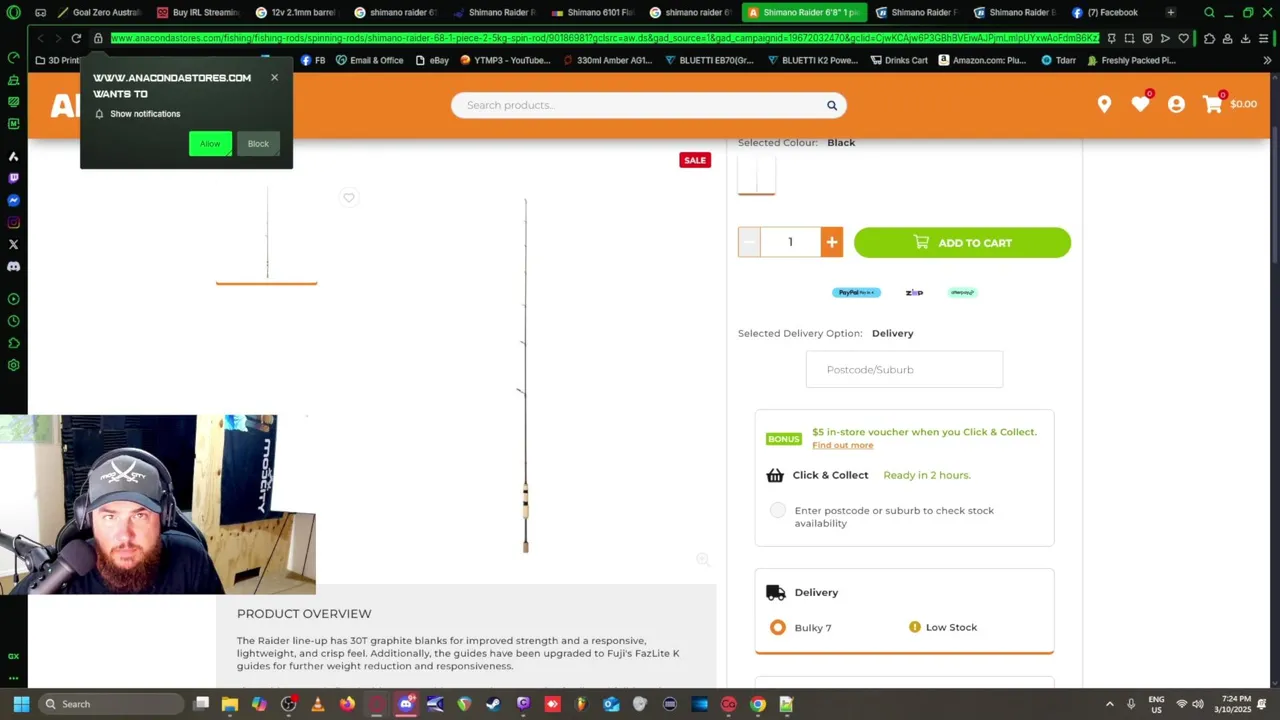Select the Bulky 7 delivery radio
The height and width of the screenshot is (720, 1280).
(x=777, y=627)
